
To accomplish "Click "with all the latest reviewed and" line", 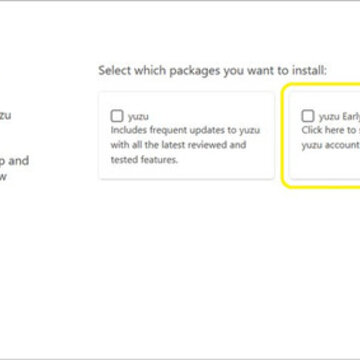I will (x=178, y=145).
